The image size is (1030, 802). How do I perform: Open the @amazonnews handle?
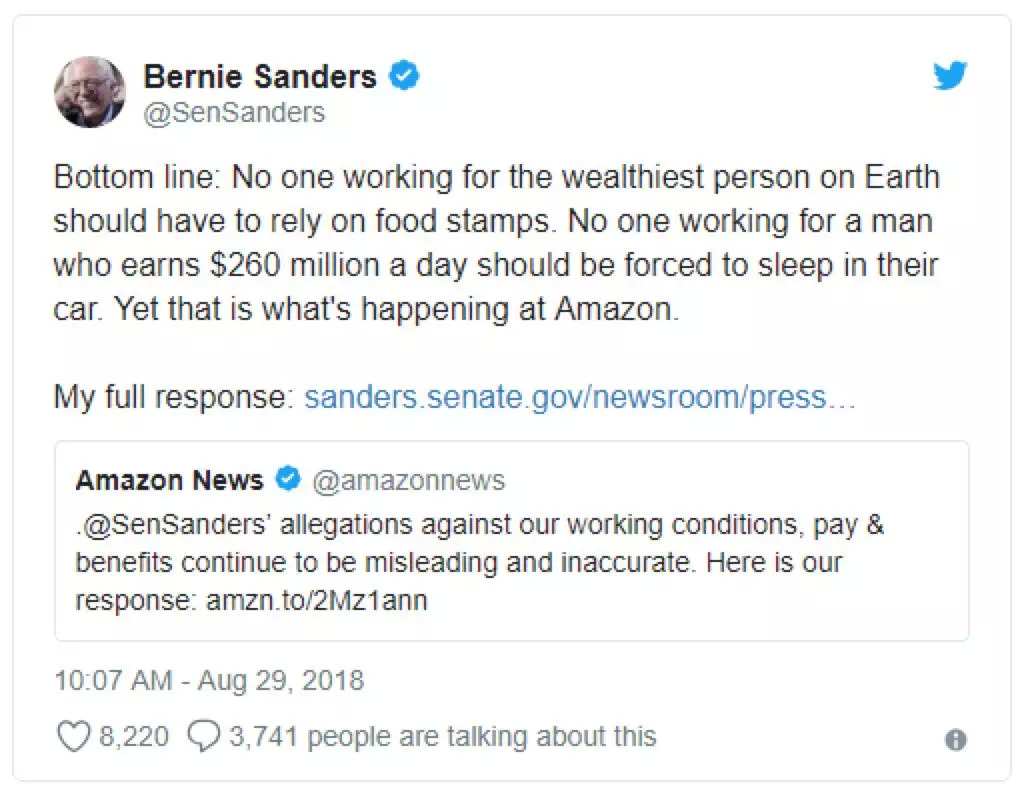[x=409, y=481]
